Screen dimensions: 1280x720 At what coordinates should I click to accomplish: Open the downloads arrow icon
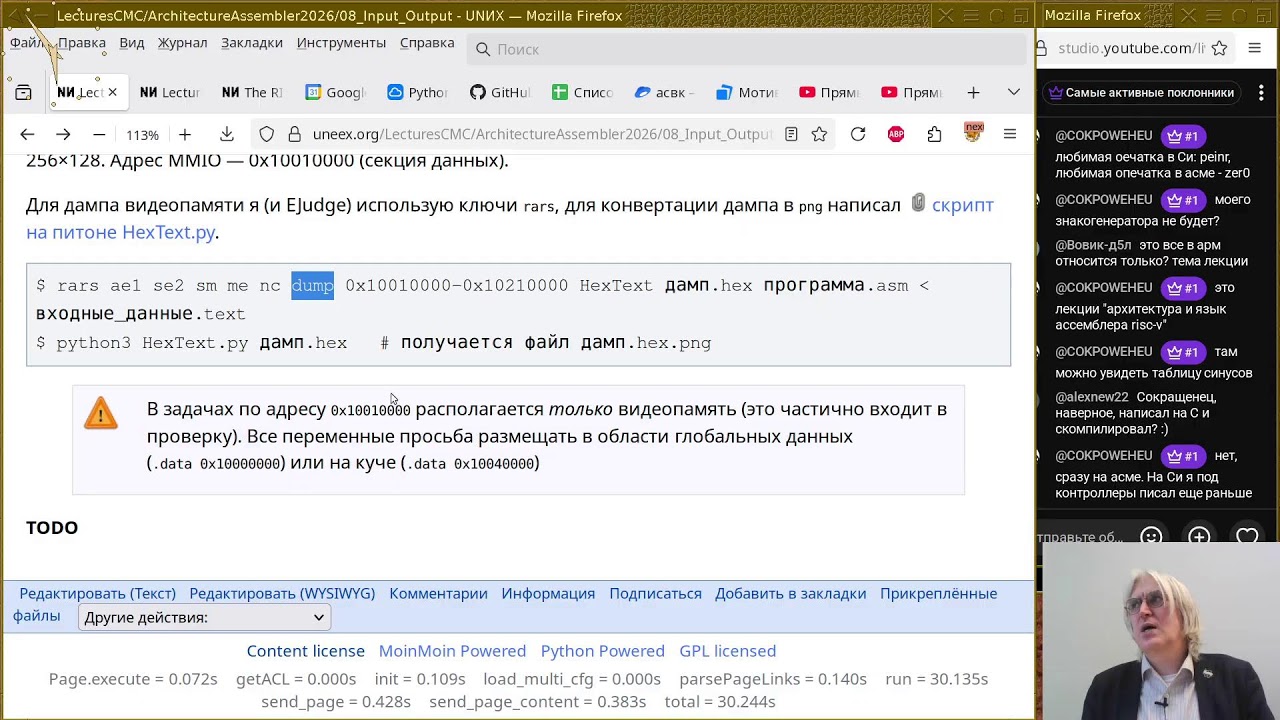coord(227,134)
